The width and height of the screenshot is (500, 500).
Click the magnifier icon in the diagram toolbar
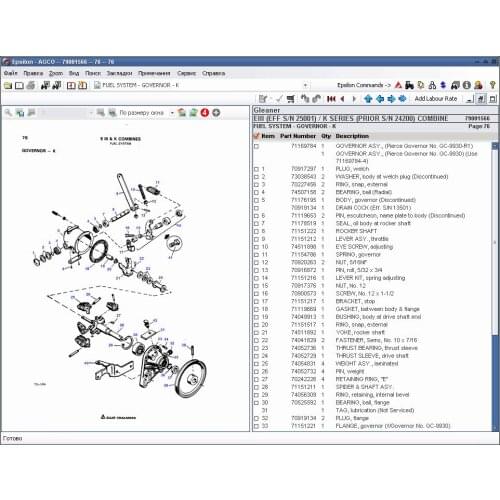[8, 113]
